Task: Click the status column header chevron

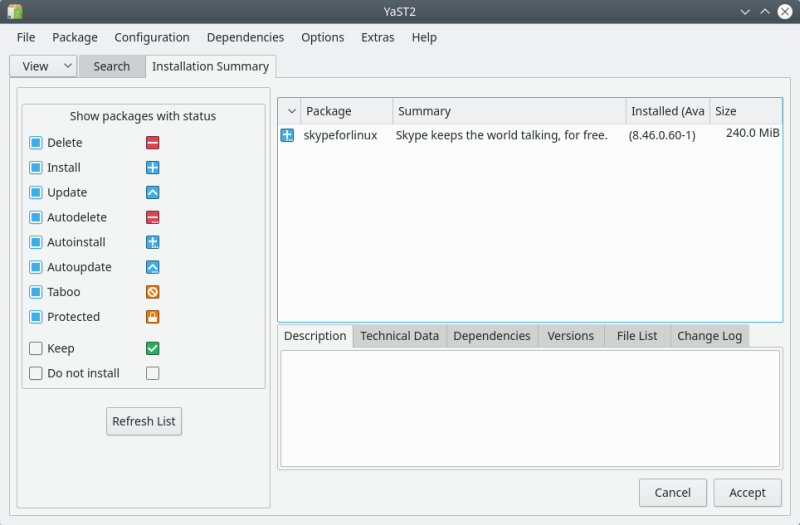Action: (x=291, y=111)
